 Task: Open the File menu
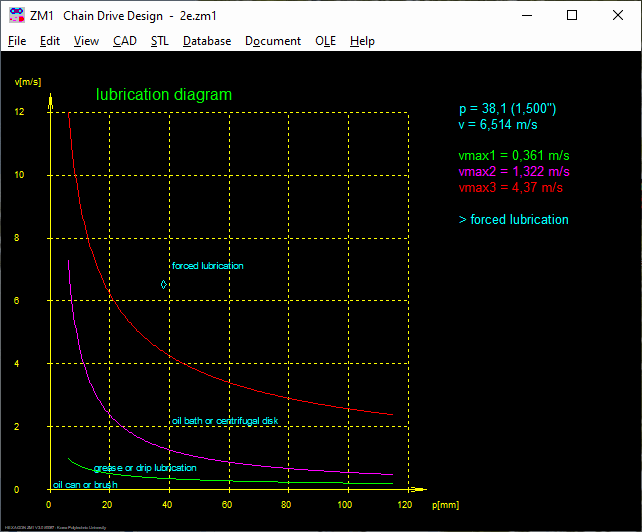point(17,41)
